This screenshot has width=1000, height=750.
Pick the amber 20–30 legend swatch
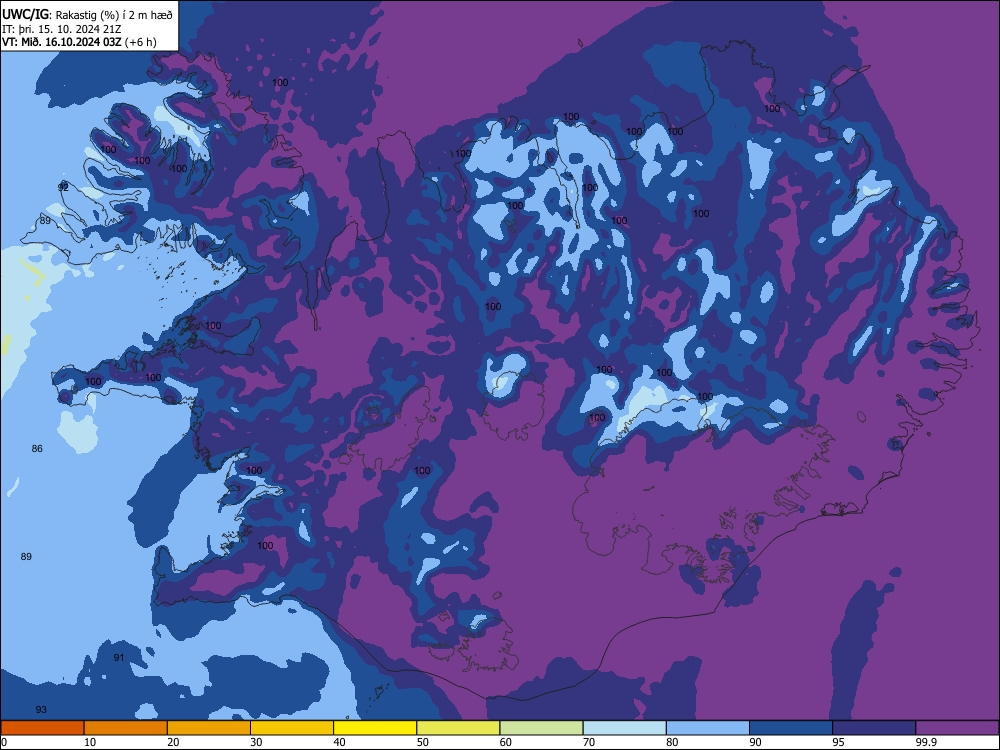point(209,728)
